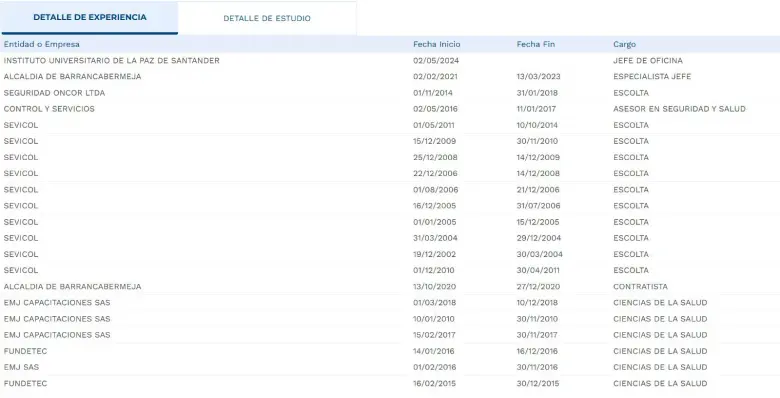Image resolution: width=780 pixels, height=398 pixels.
Task: Select SEVICOL row starting 01/05/2011
Action: 21,125
